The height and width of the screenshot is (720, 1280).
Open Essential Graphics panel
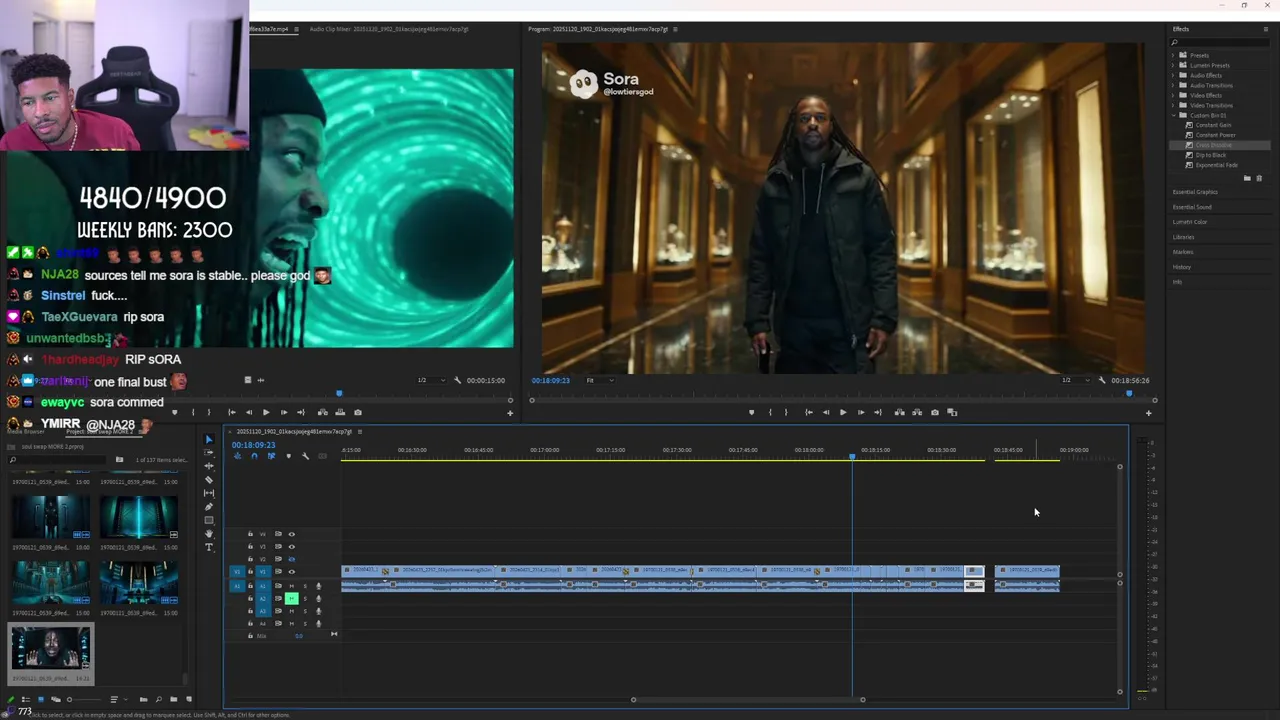tap(1195, 192)
